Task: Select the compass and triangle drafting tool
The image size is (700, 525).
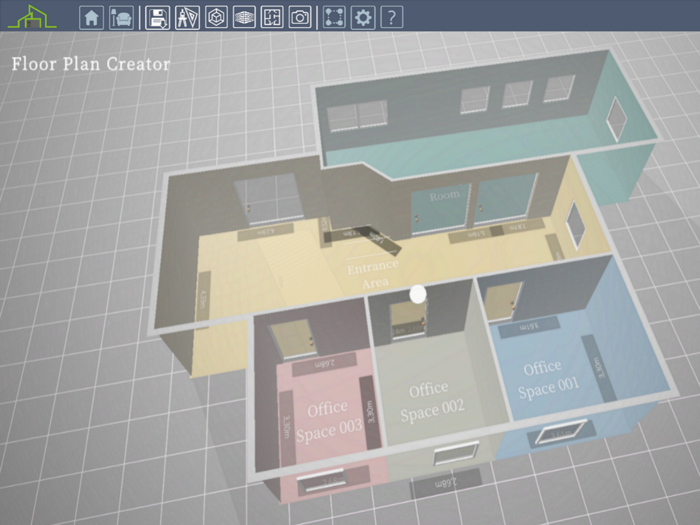Action: click(x=187, y=18)
